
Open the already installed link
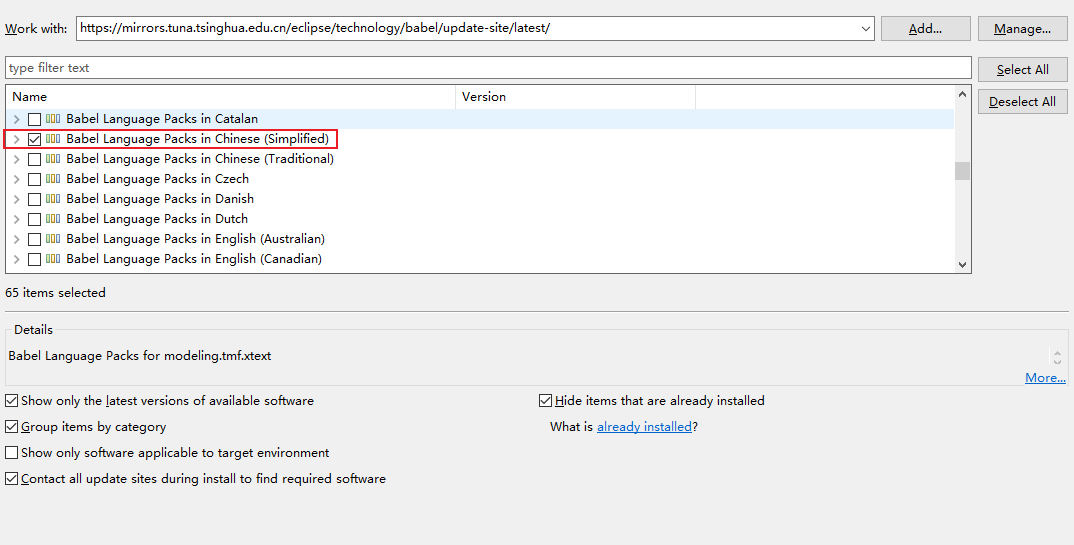tap(645, 427)
